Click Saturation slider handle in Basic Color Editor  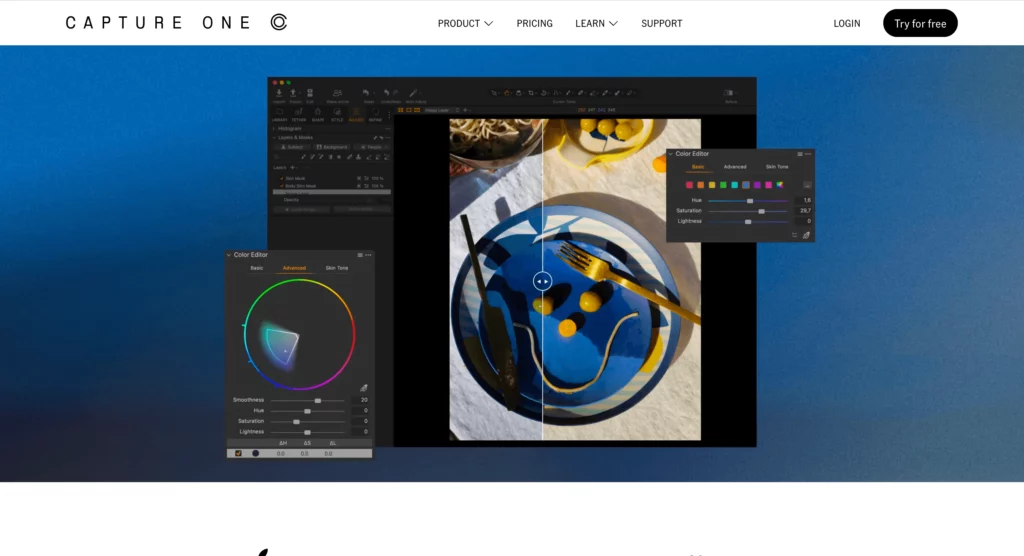(761, 212)
